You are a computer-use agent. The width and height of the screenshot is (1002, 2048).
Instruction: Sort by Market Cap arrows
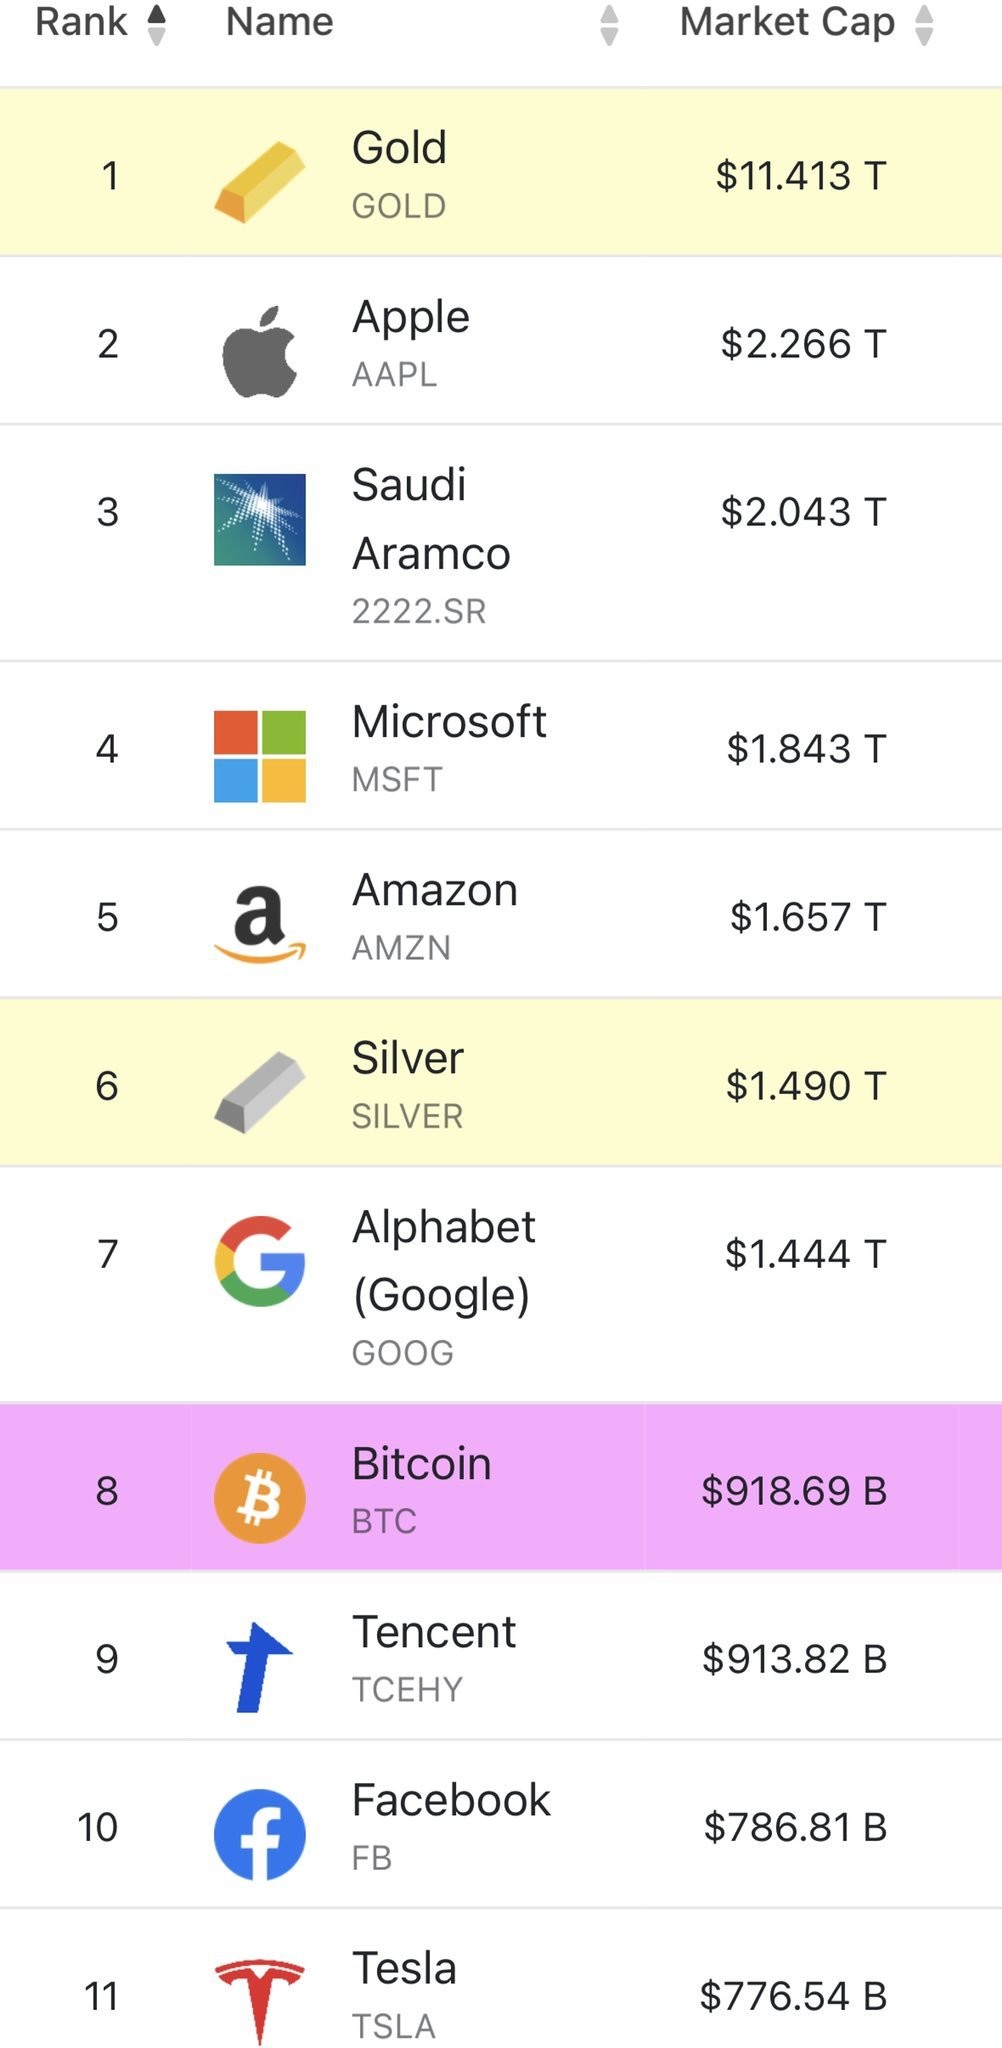pyautogui.click(x=924, y=24)
